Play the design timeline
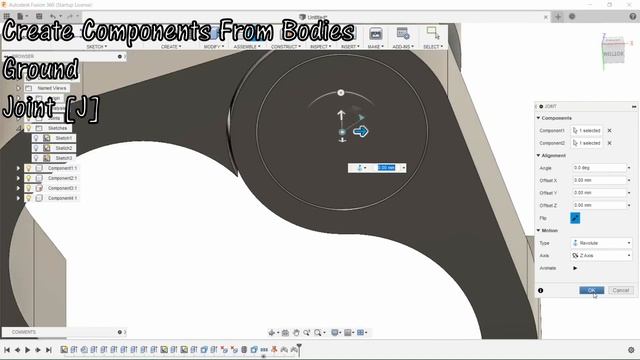640x360 pixels. tap(27, 350)
